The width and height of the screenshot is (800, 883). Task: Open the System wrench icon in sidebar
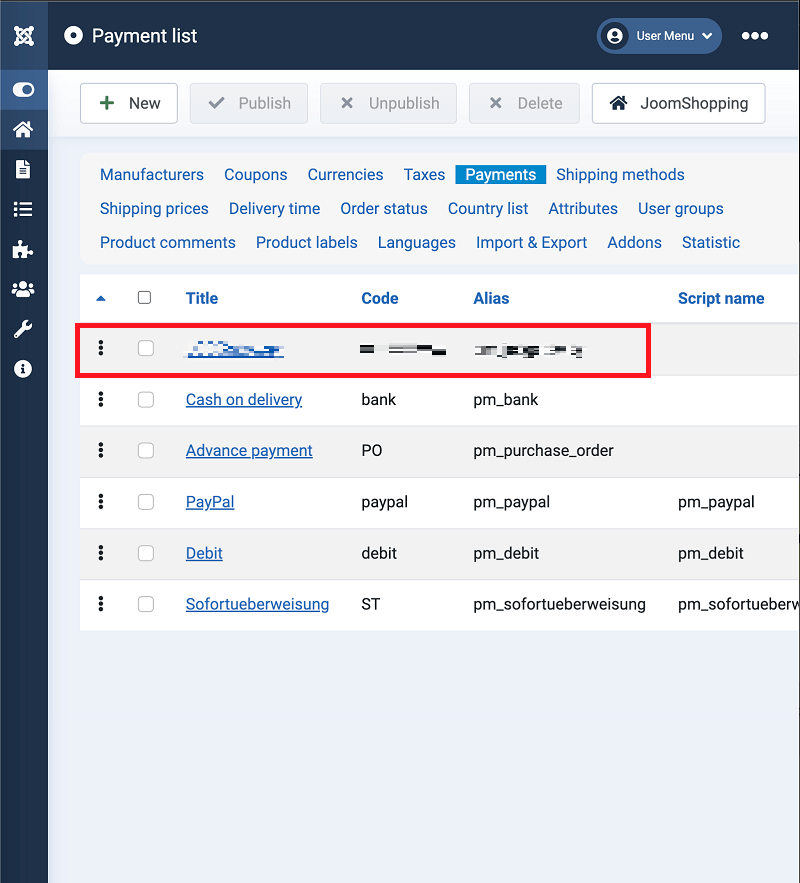24,329
